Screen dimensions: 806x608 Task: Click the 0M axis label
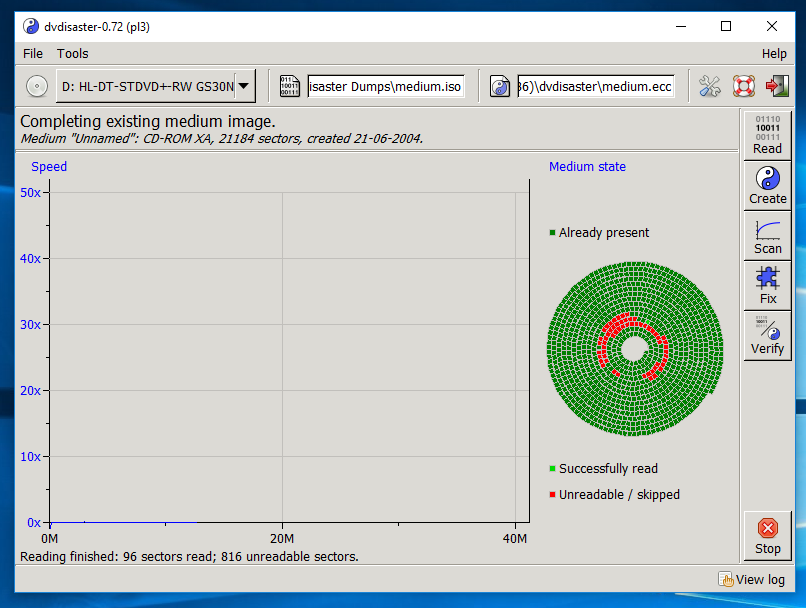click(x=49, y=539)
